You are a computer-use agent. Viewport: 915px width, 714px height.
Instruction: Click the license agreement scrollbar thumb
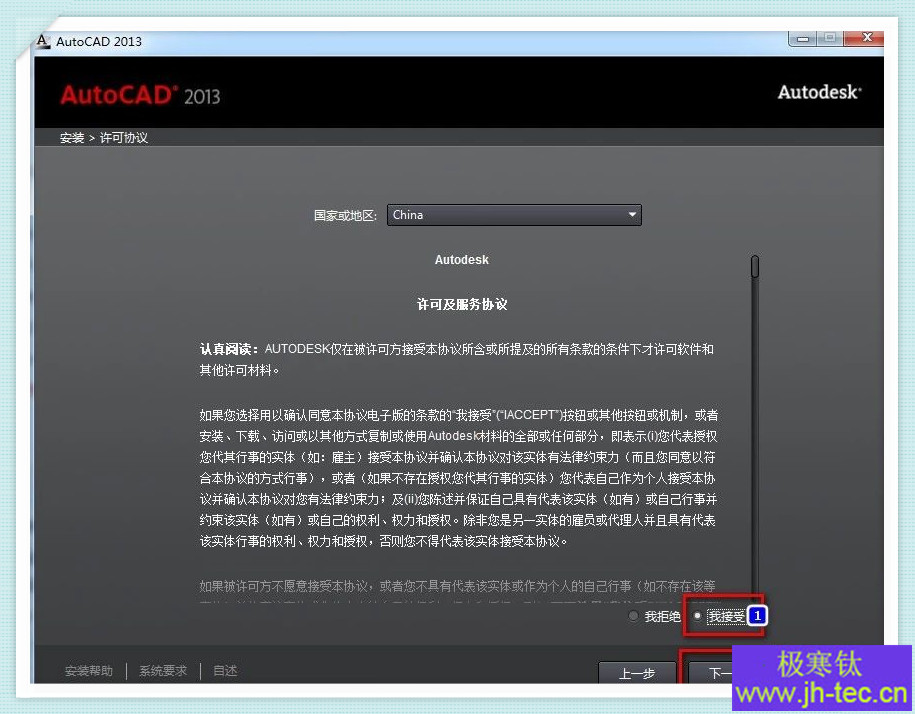tap(755, 267)
